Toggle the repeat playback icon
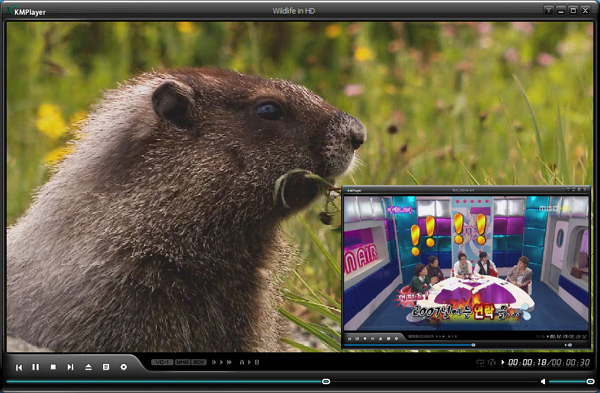Image resolution: width=600 pixels, height=393 pixels. tap(480, 362)
